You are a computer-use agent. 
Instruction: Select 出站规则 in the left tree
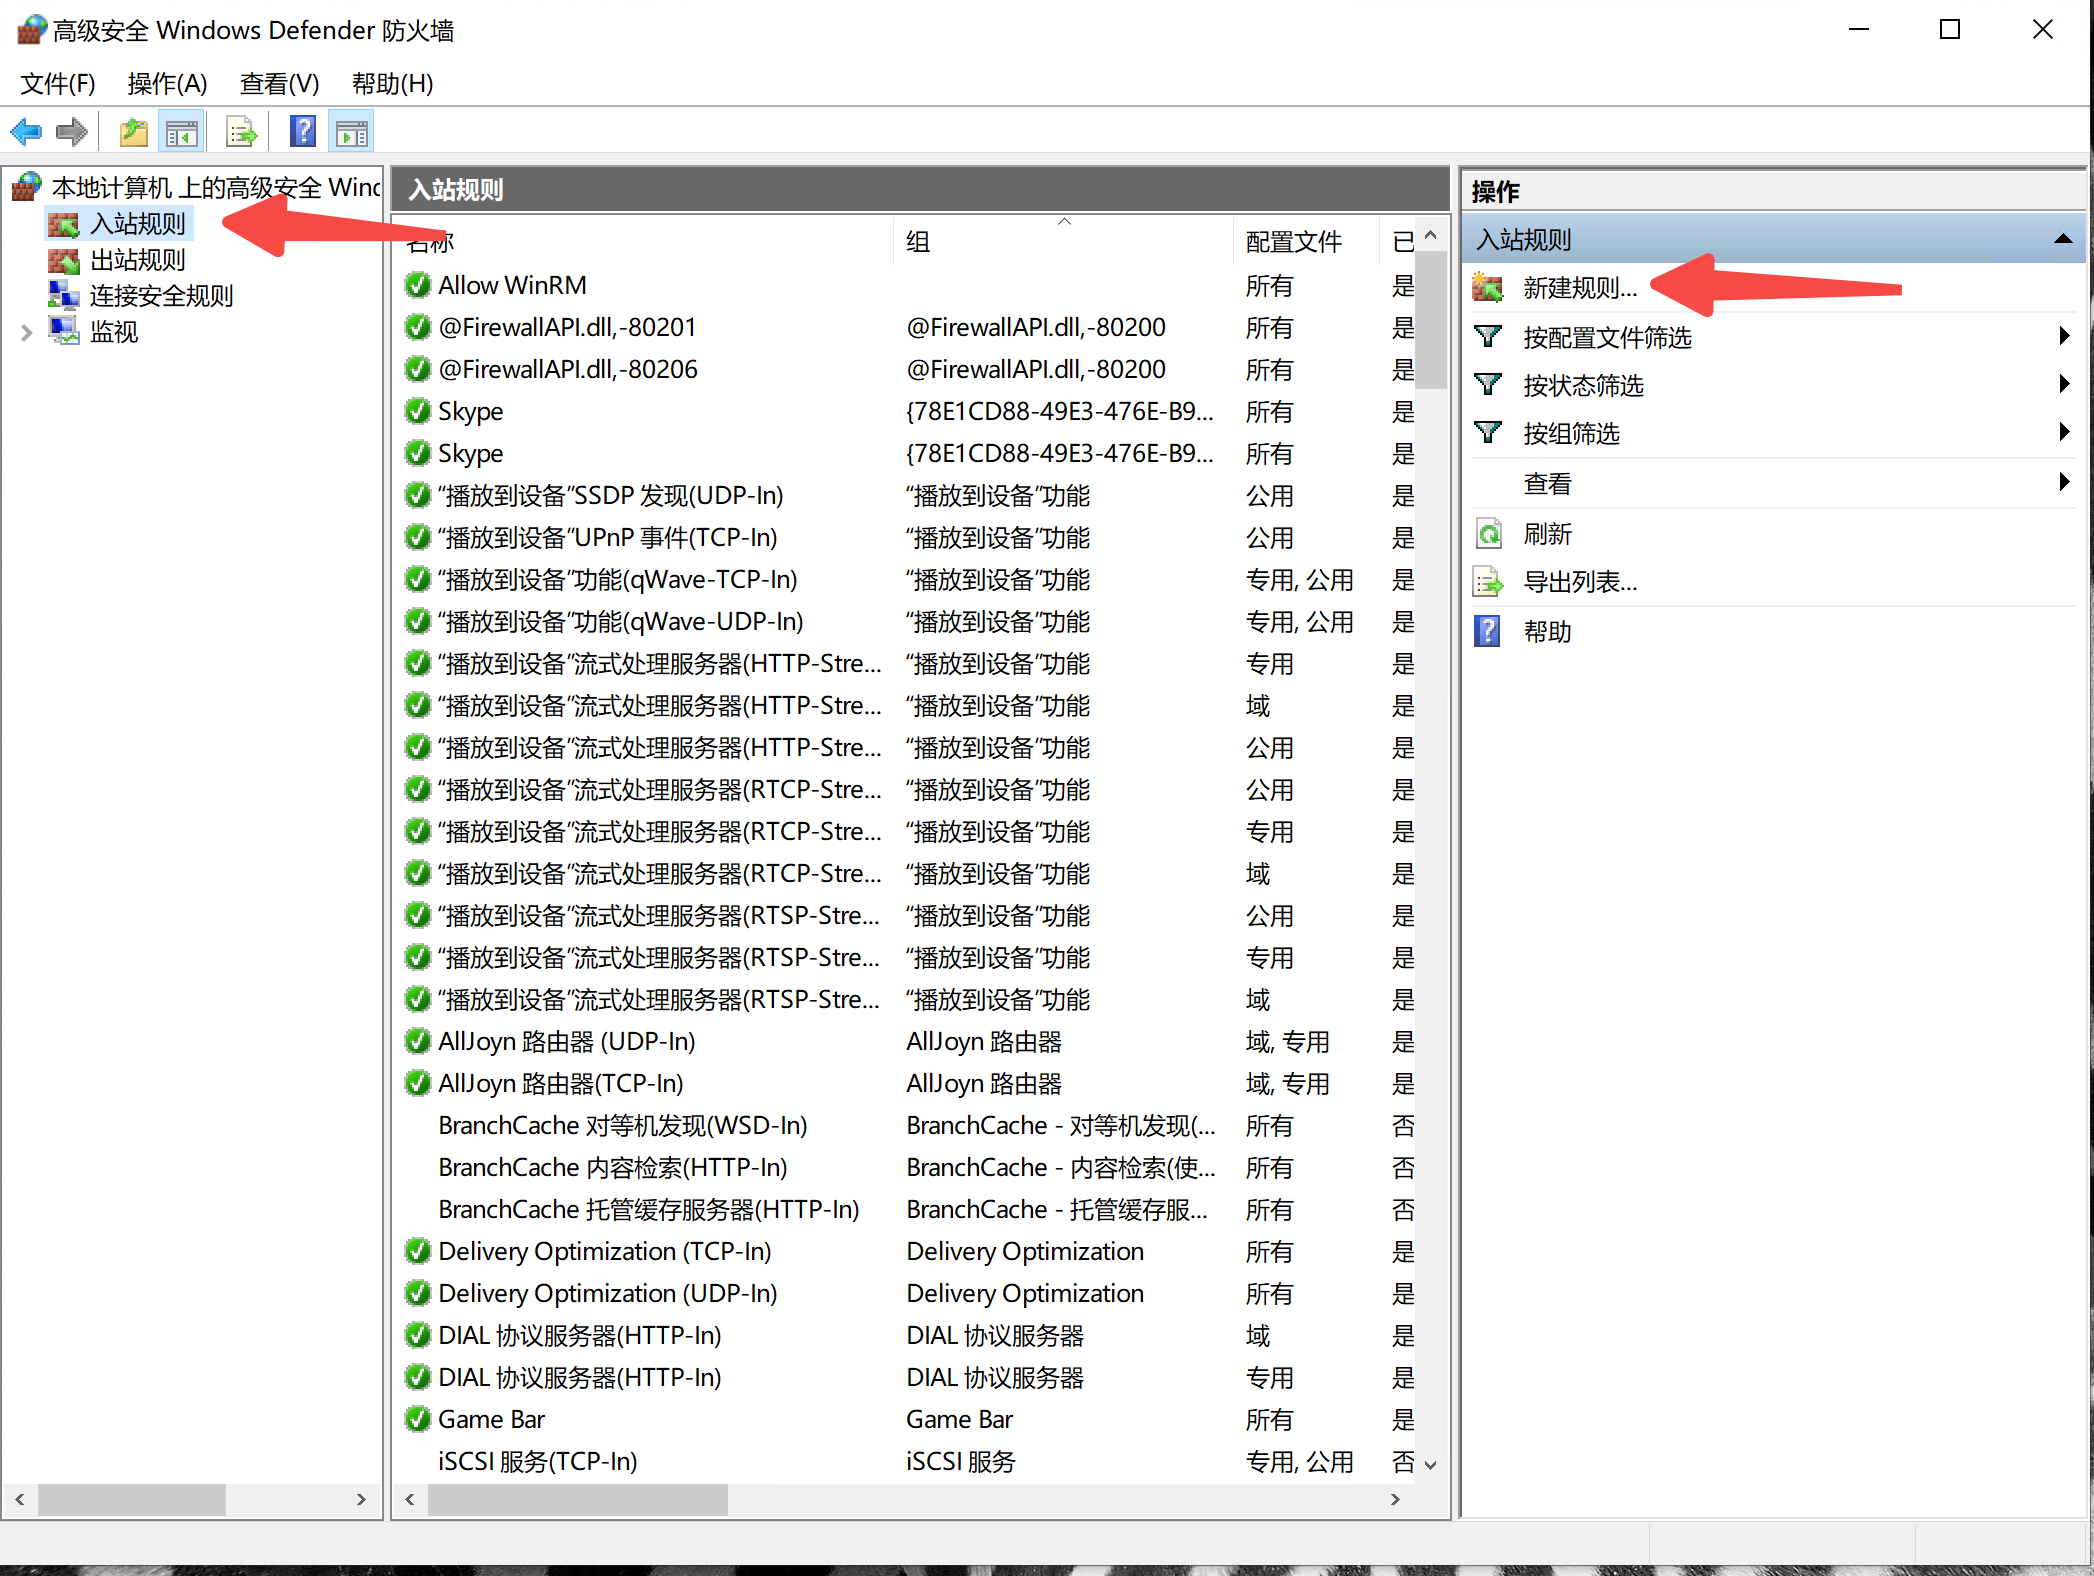tap(137, 260)
